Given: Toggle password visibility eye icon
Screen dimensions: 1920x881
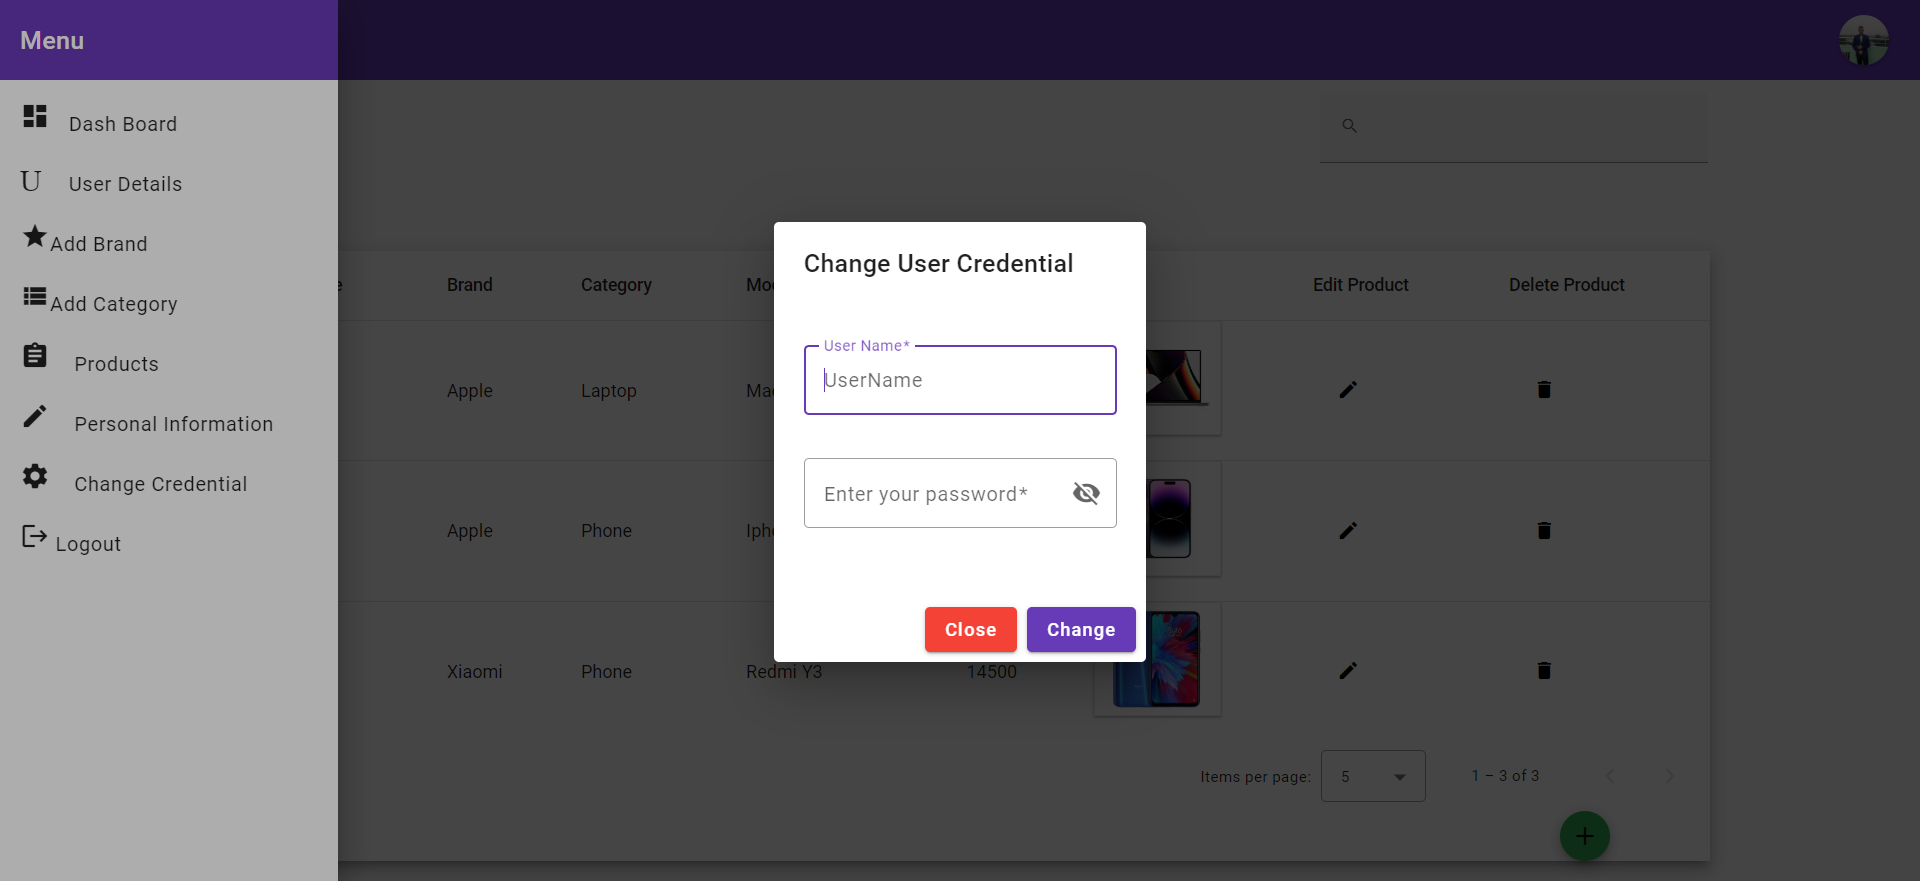Looking at the screenshot, I should coord(1086,493).
